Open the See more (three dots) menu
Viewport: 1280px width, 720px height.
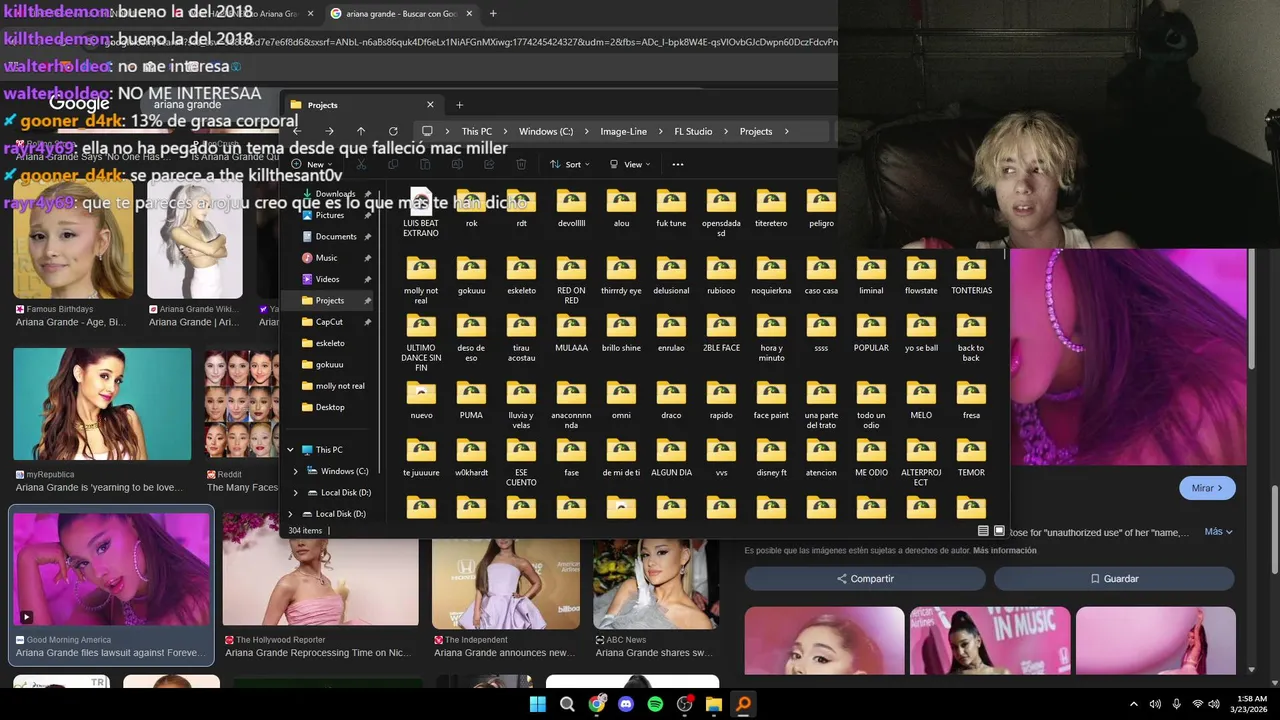click(677, 164)
